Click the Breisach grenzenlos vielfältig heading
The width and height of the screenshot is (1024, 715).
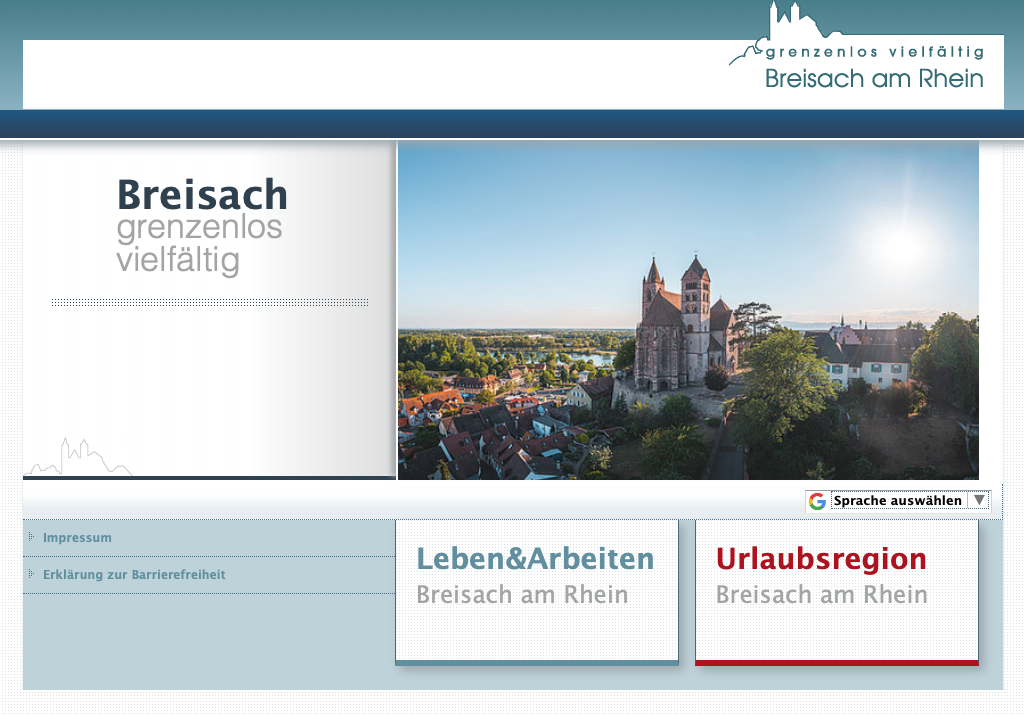pyautogui.click(x=202, y=227)
